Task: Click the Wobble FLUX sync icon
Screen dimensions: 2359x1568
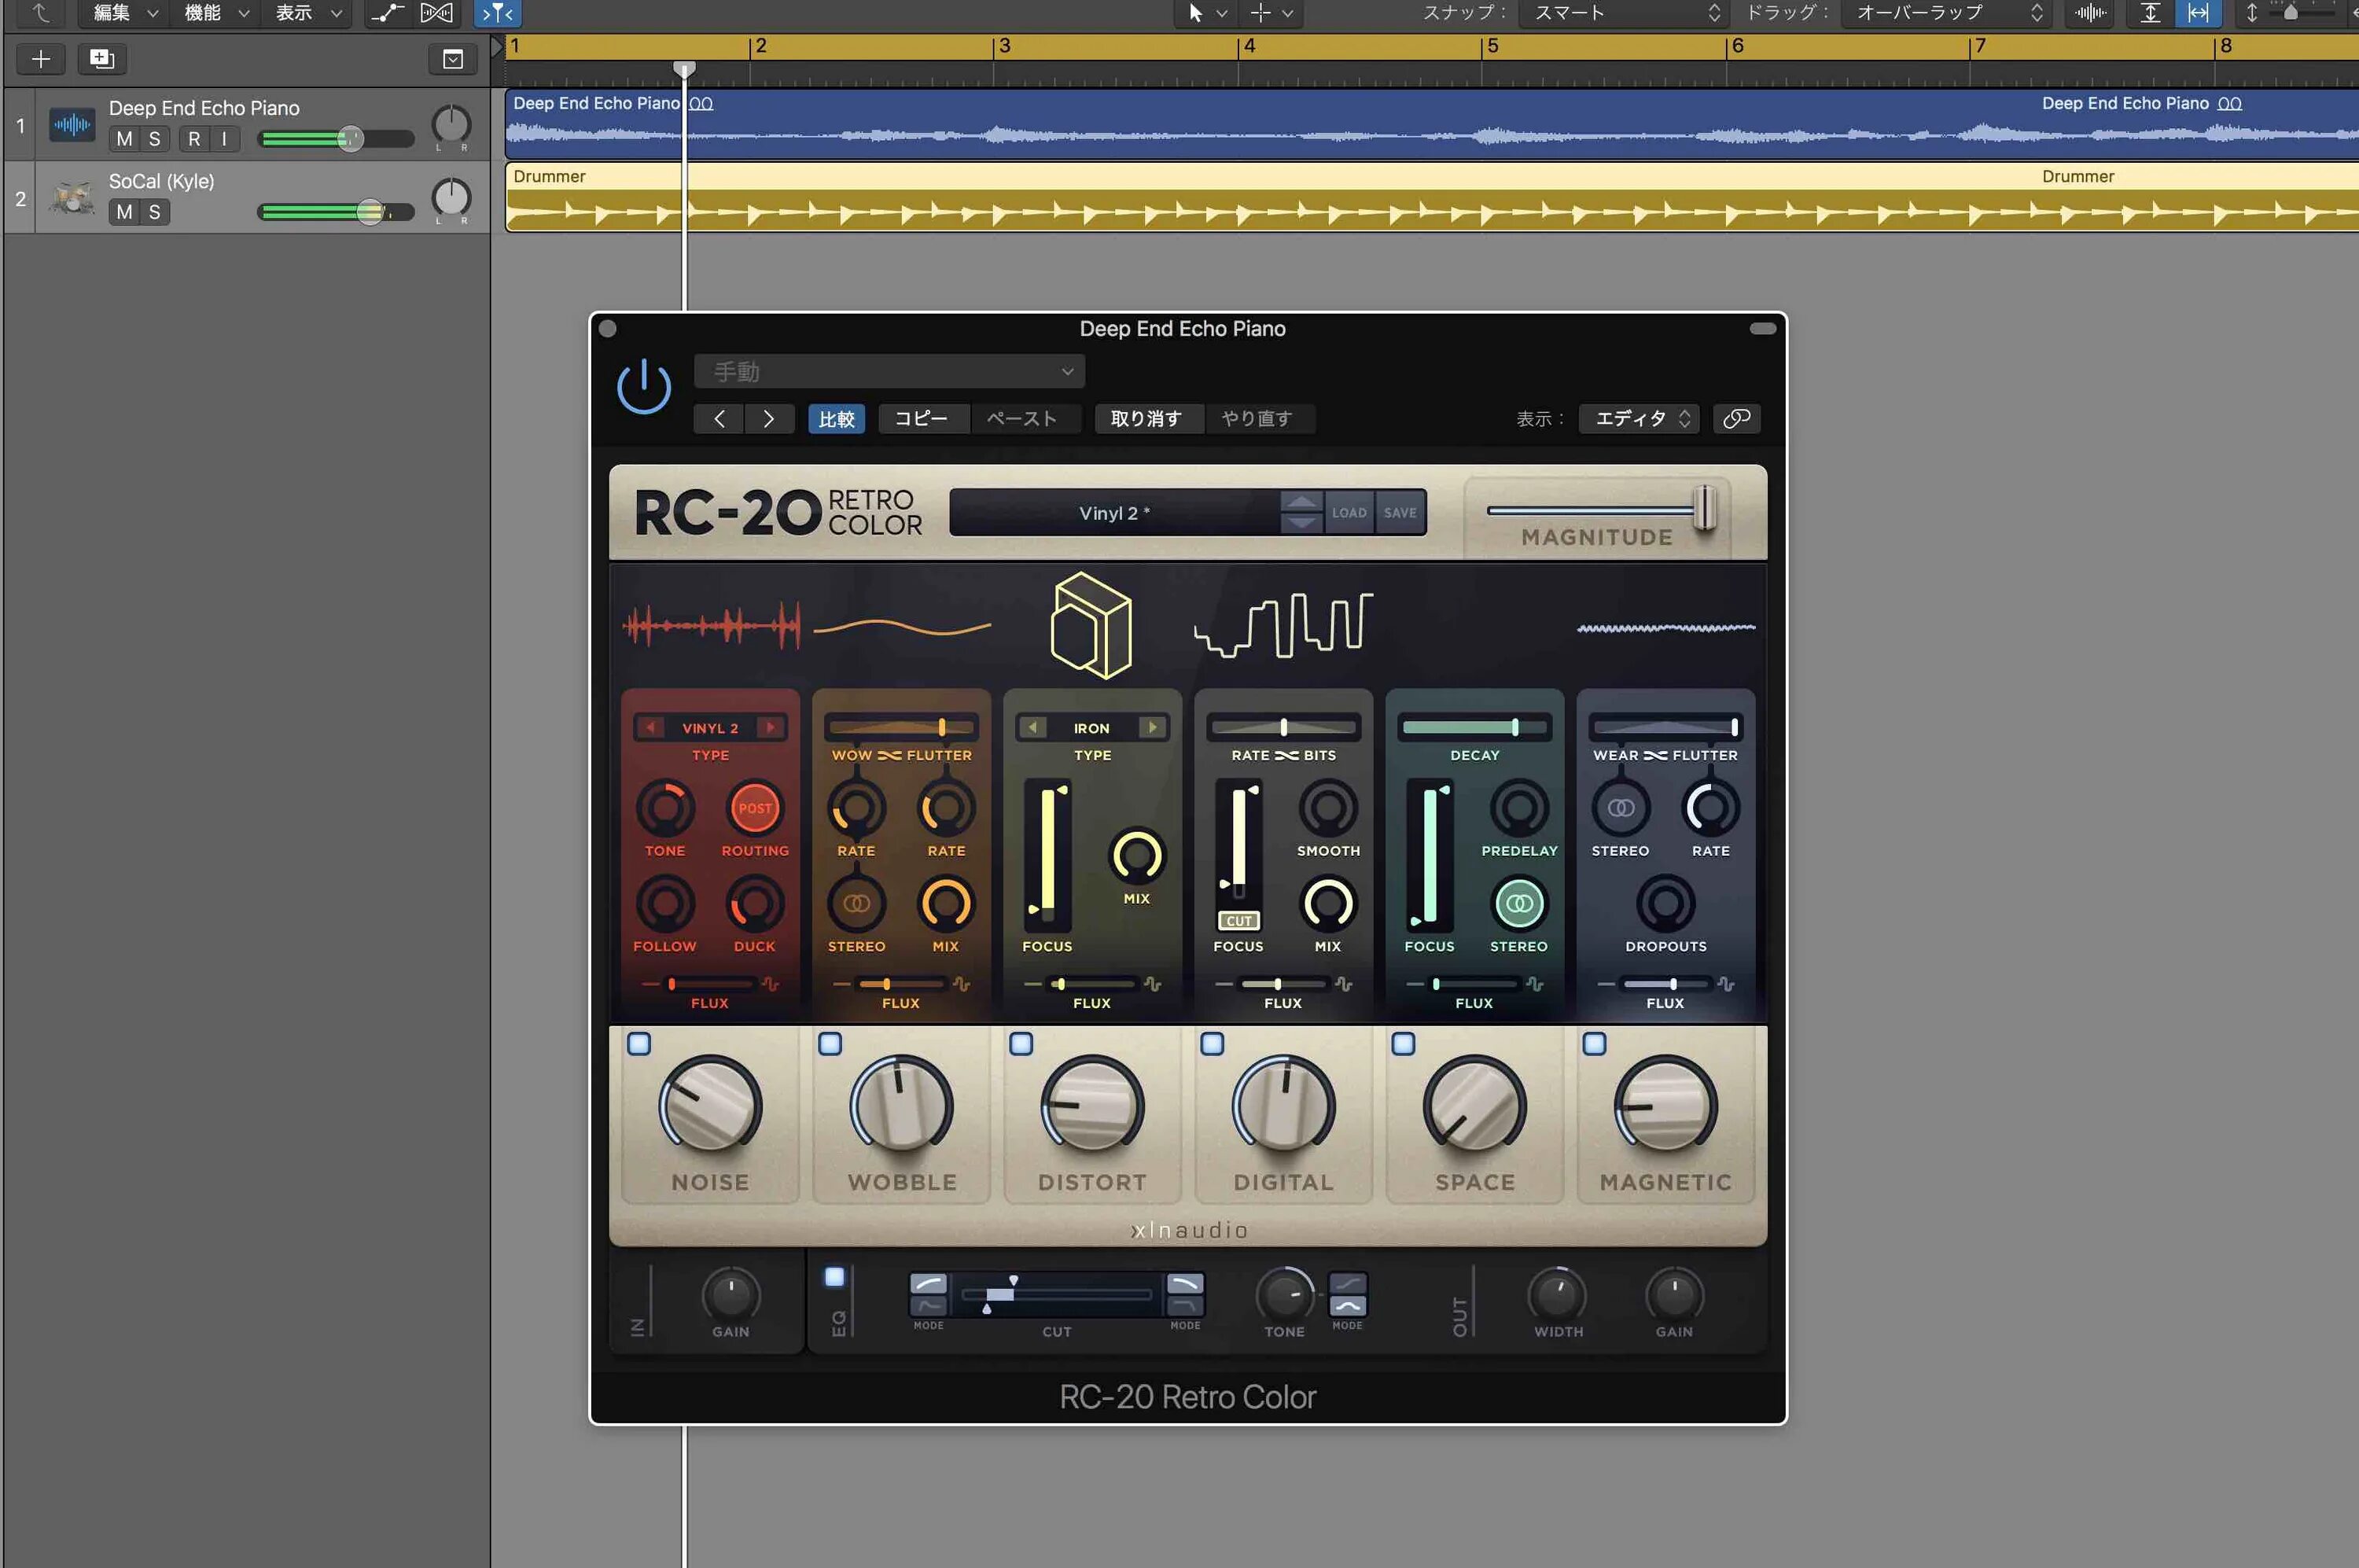Action: click(961, 984)
